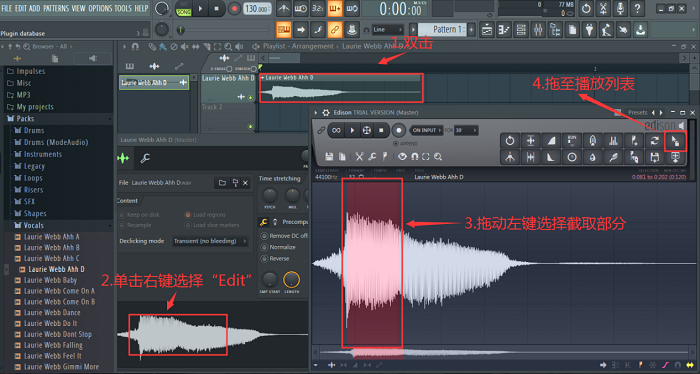The image size is (700, 374).
Task: Click the red Record button
Action: (233, 8)
